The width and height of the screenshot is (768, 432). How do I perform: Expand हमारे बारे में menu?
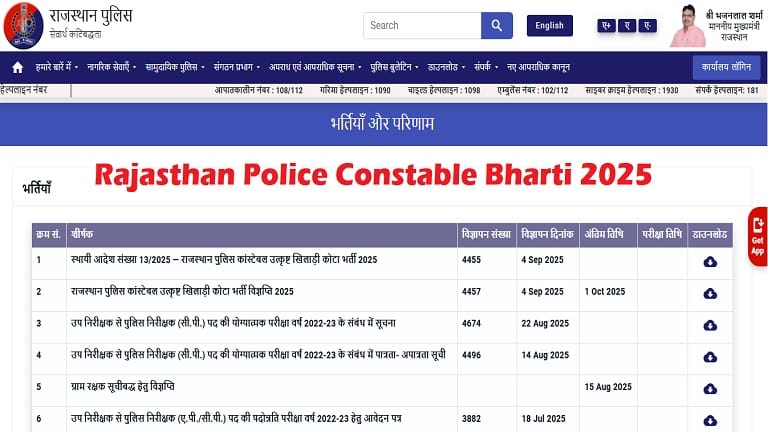[x=56, y=67]
